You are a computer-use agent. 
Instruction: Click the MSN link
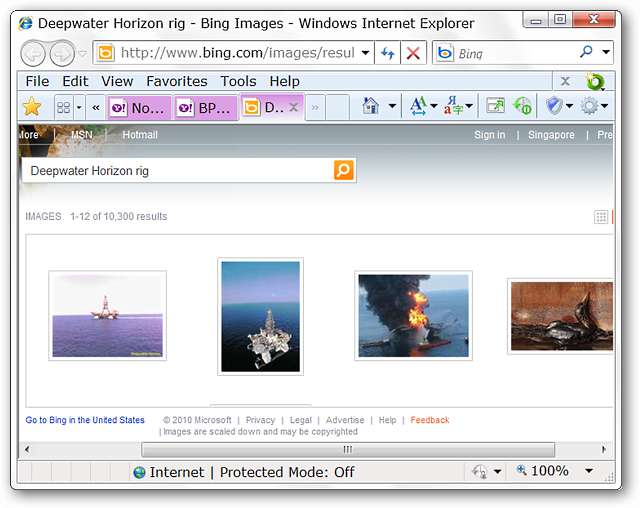pyautogui.click(x=81, y=135)
